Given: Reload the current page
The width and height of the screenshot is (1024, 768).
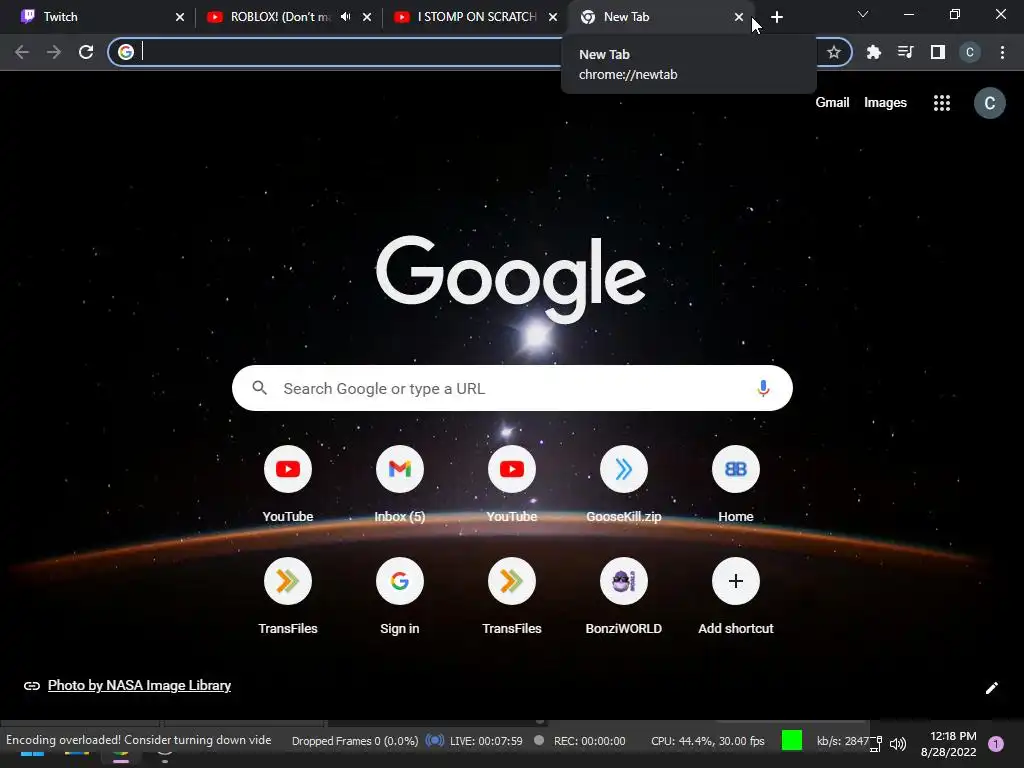Looking at the screenshot, I should 86,52.
